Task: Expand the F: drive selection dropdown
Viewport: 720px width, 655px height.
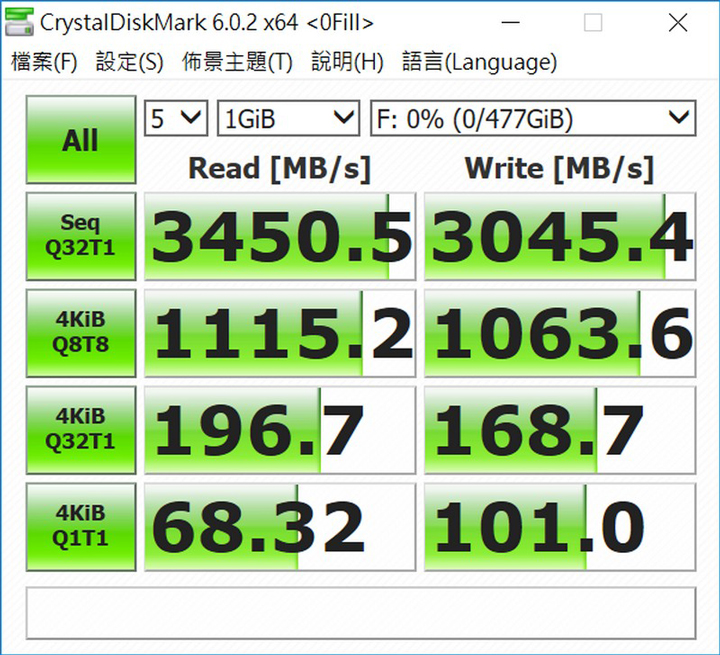Action: click(533, 119)
